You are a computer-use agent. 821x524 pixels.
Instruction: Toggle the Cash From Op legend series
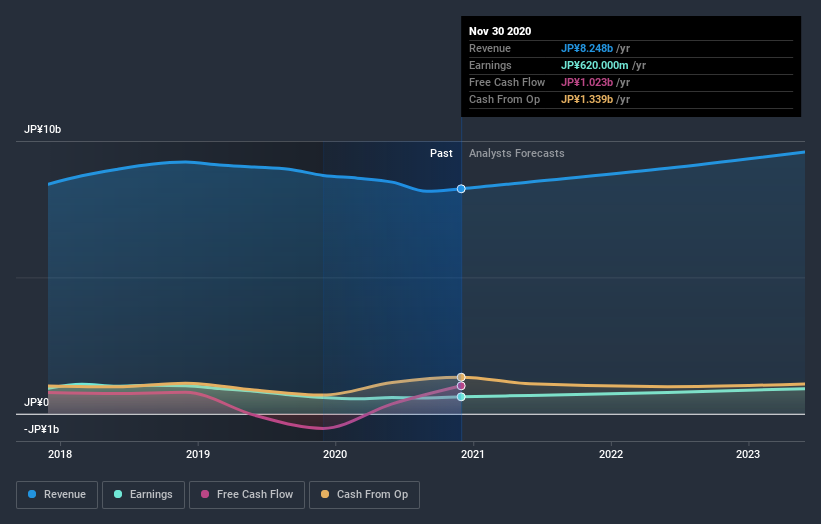pyautogui.click(x=364, y=495)
